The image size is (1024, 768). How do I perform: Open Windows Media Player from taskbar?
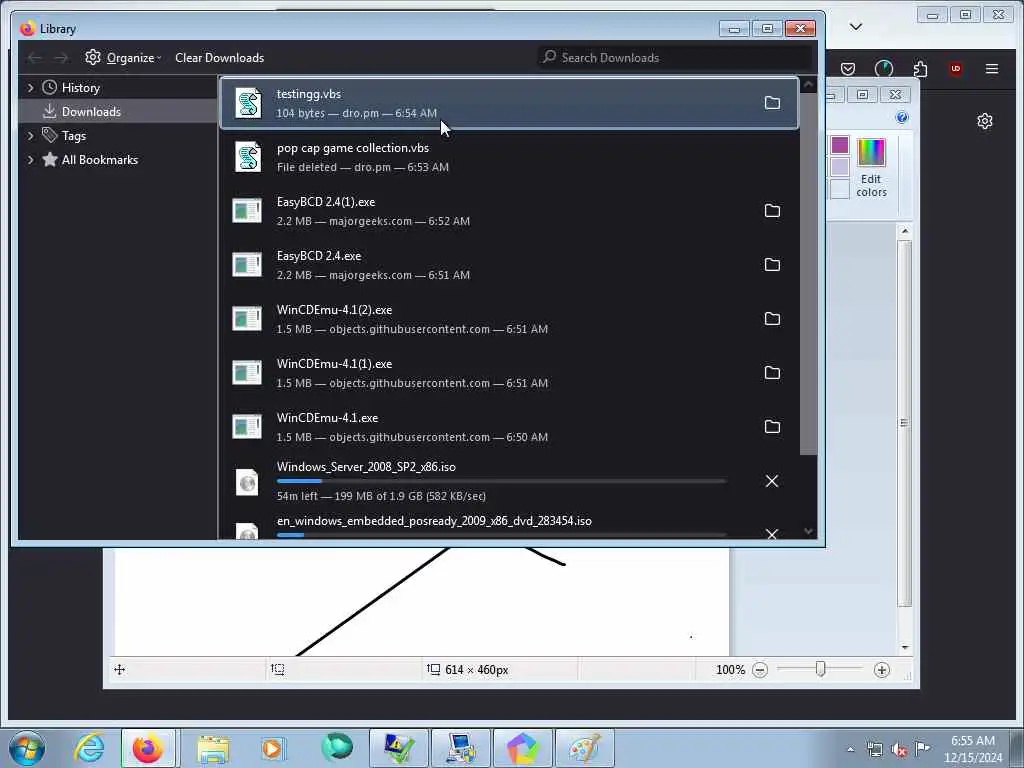(272, 748)
